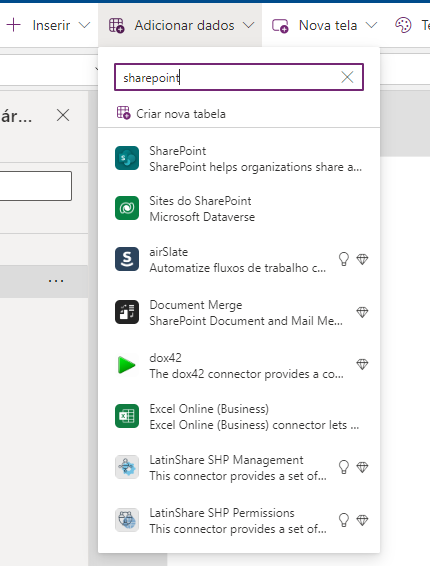The image size is (430, 566).
Task: Click the Document Merge premium diamond icon
Action: [x=362, y=312]
